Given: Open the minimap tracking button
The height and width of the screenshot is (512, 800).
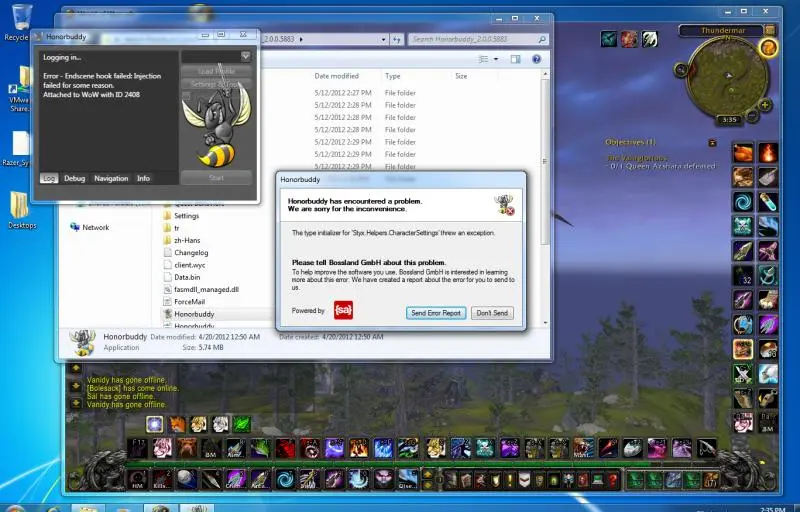Looking at the screenshot, I should (x=681, y=69).
